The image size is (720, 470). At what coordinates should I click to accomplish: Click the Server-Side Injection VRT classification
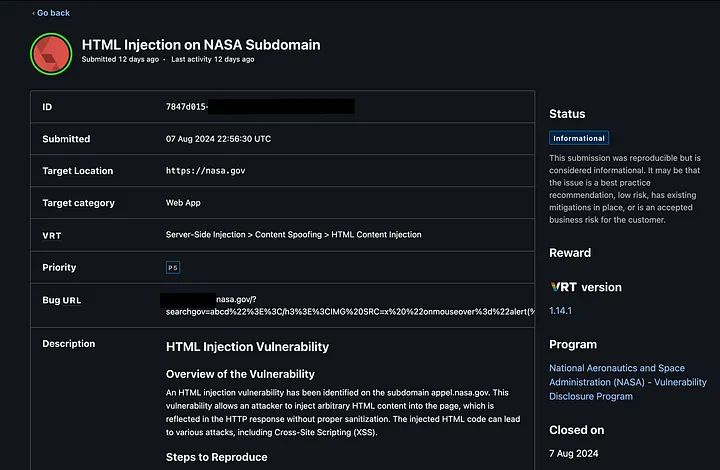click(x=293, y=235)
